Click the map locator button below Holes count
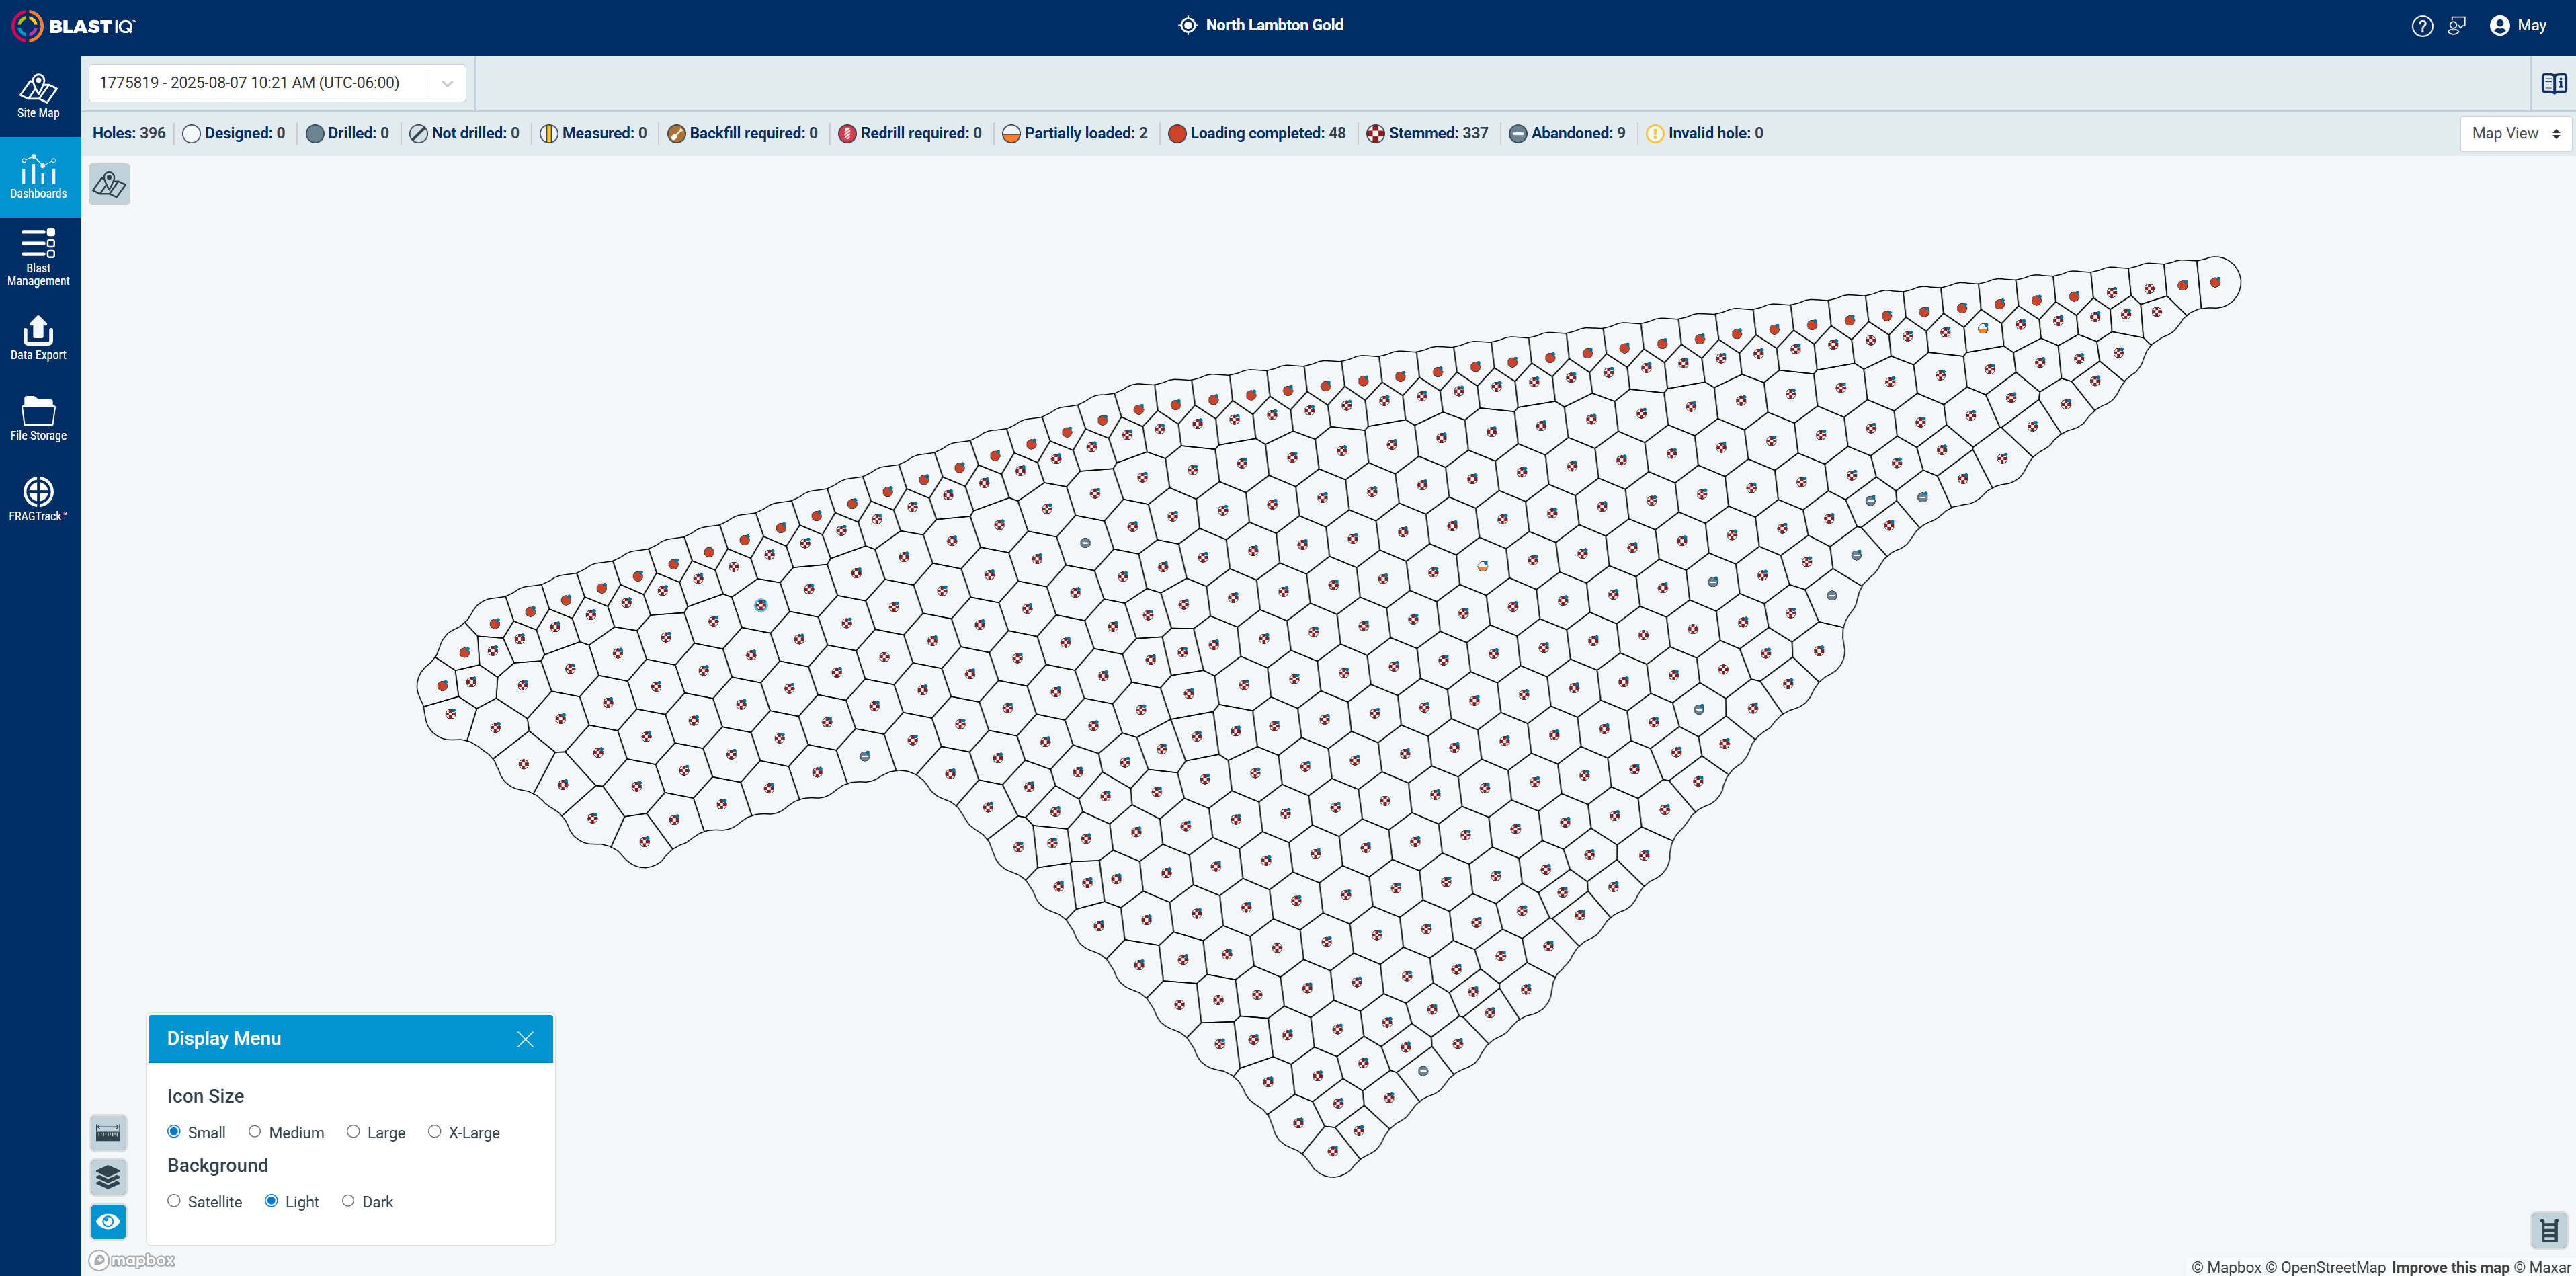 (109, 184)
